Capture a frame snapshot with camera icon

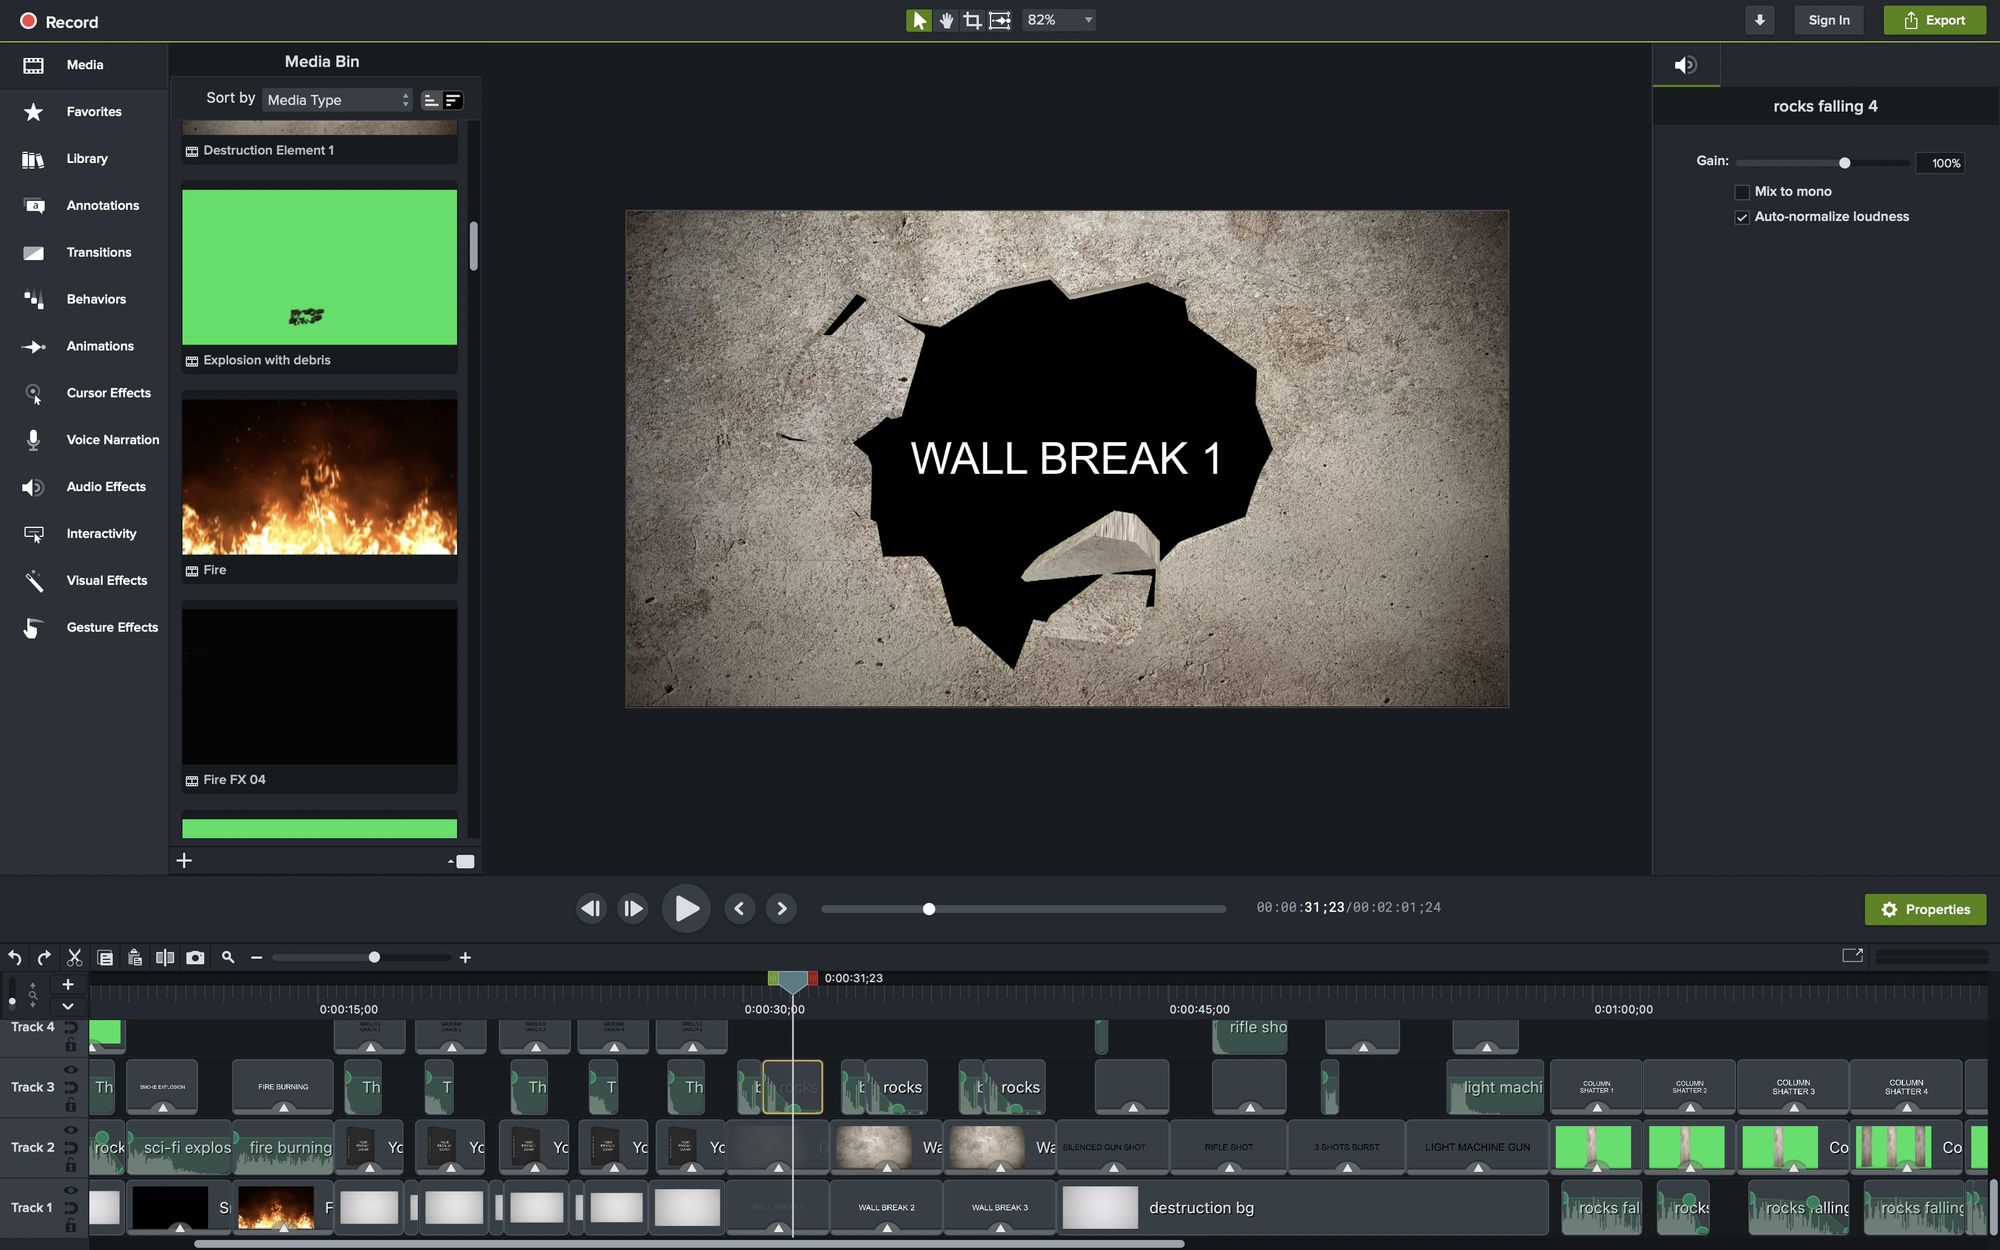pyautogui.click(x=195, y=957)
